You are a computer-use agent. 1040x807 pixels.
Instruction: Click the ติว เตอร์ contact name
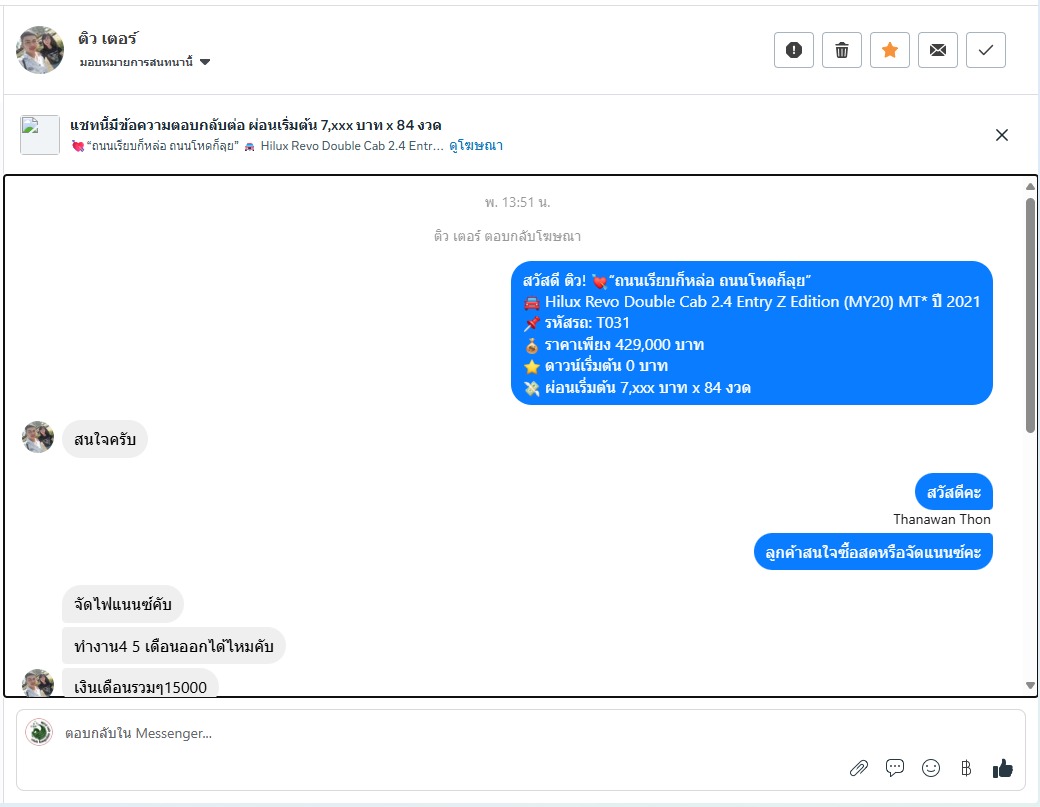coord(107,38)
